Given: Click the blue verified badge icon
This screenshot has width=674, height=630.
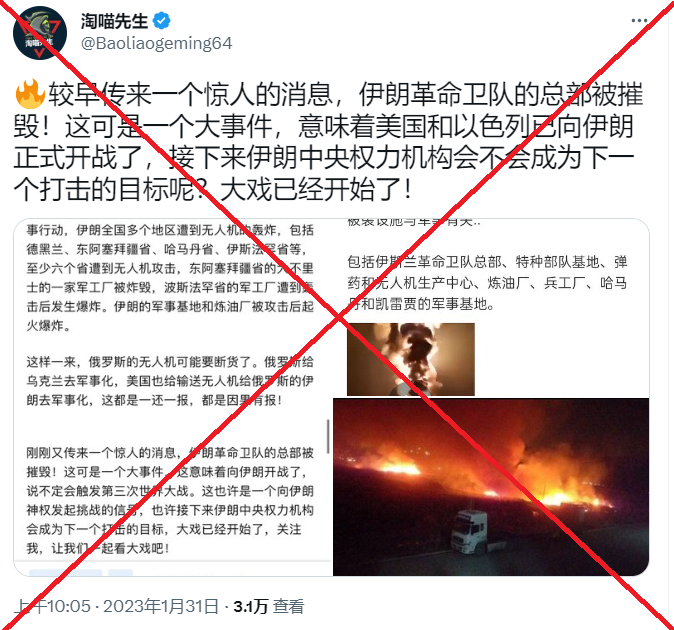Looking at the screenshot, I should click(x=162, y=21).
